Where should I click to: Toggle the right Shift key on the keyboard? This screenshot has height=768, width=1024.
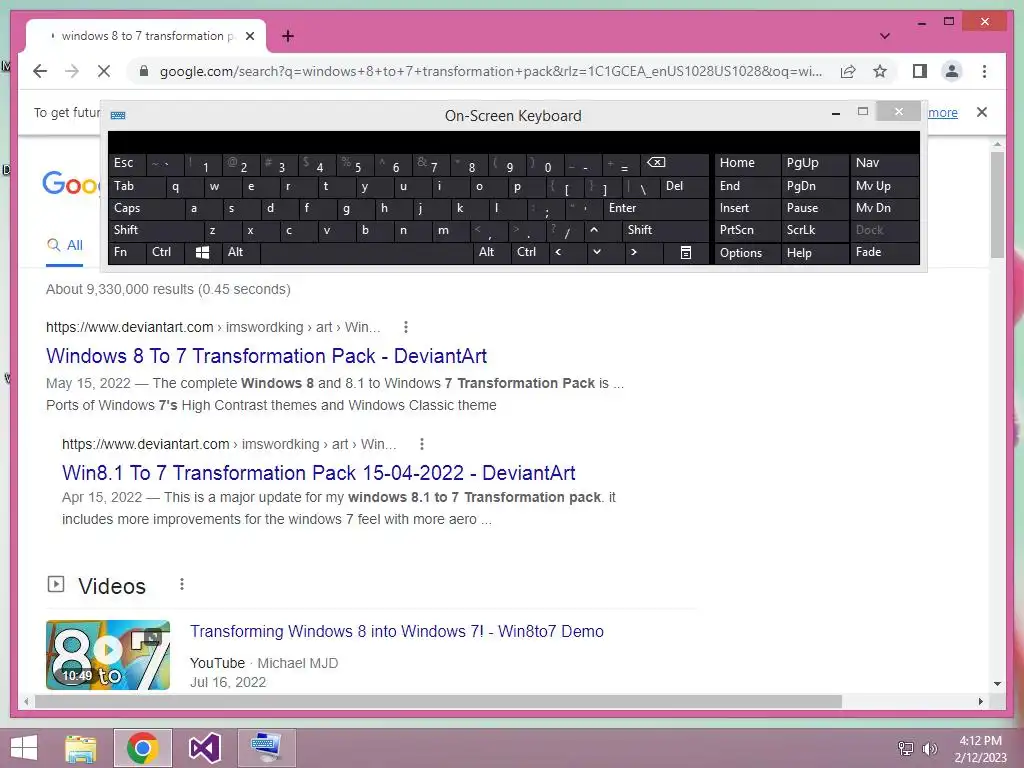665,230
